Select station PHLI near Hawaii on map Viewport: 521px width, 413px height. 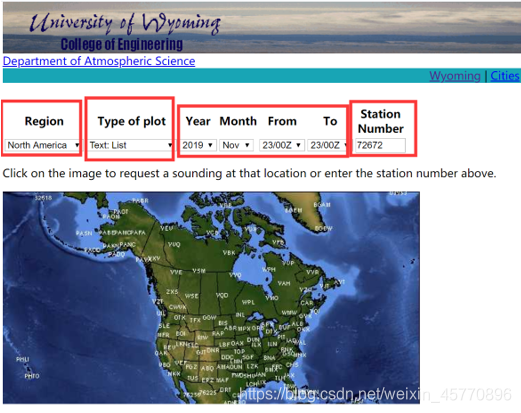point(22,359)
